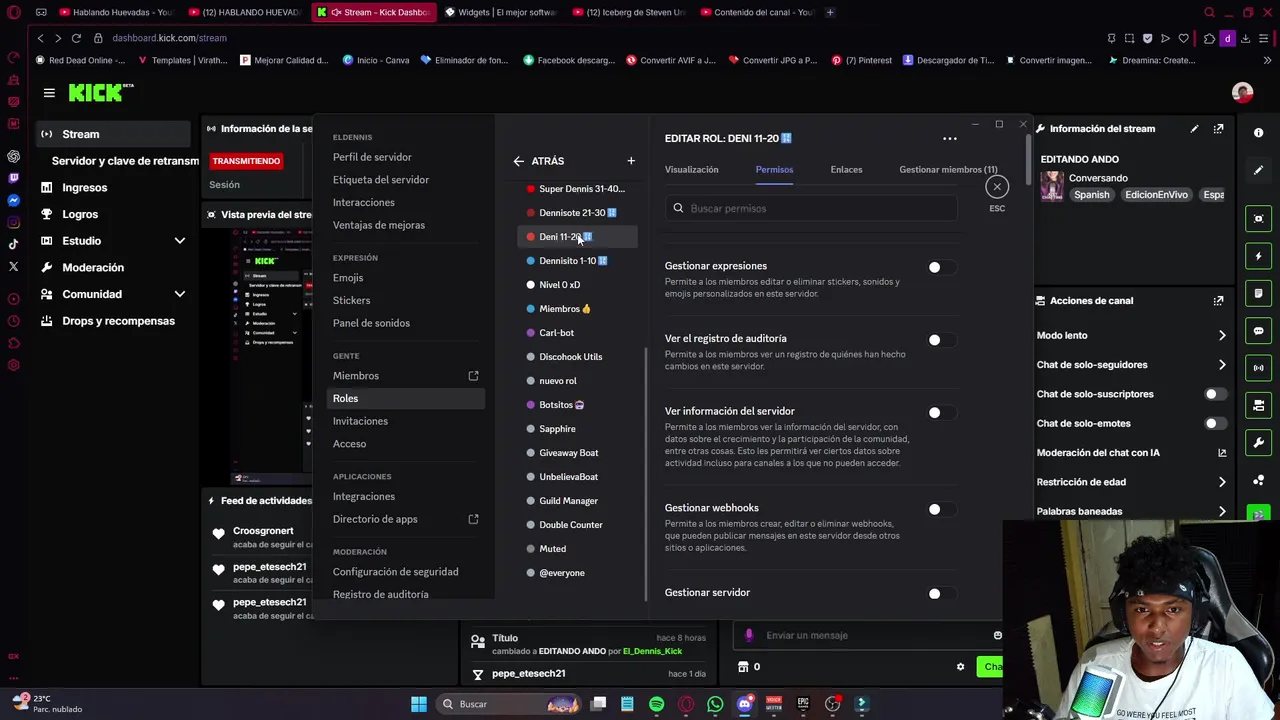Switch to Visualización tab
1280x720 pixels.
692,170
